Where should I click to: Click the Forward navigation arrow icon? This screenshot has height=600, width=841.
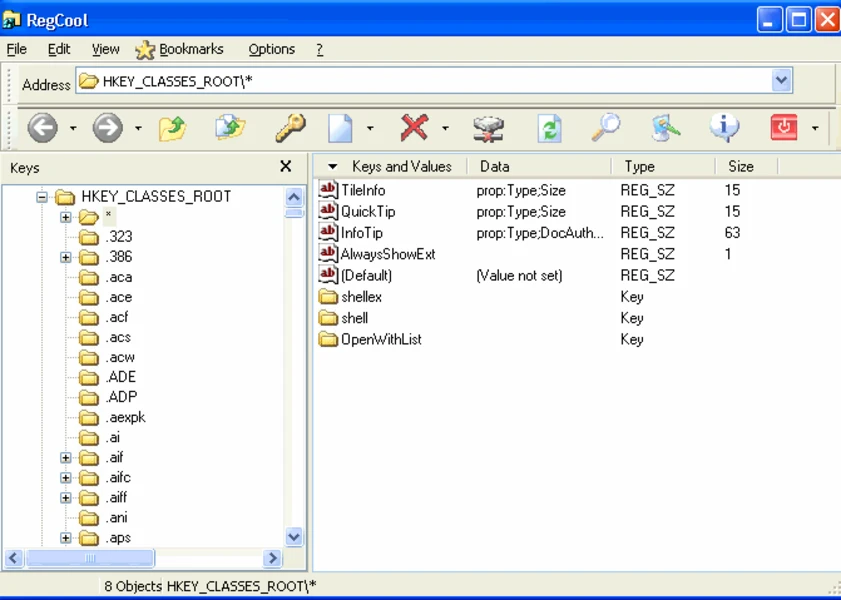pos(107,127)
